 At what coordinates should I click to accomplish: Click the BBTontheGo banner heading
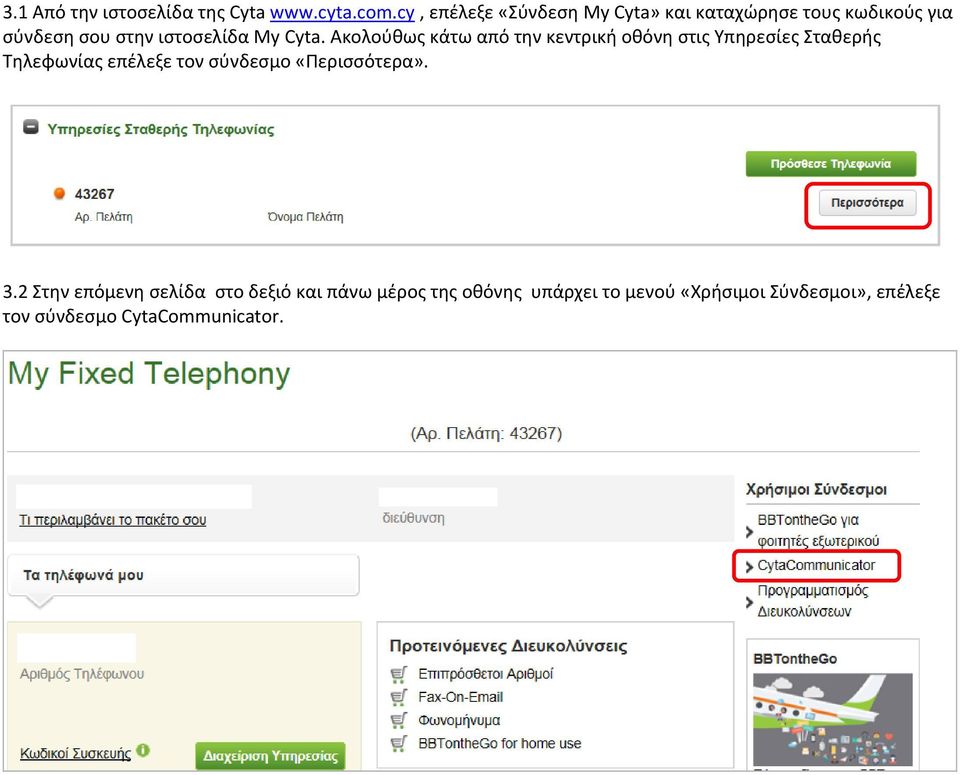[x=795, y=659]
